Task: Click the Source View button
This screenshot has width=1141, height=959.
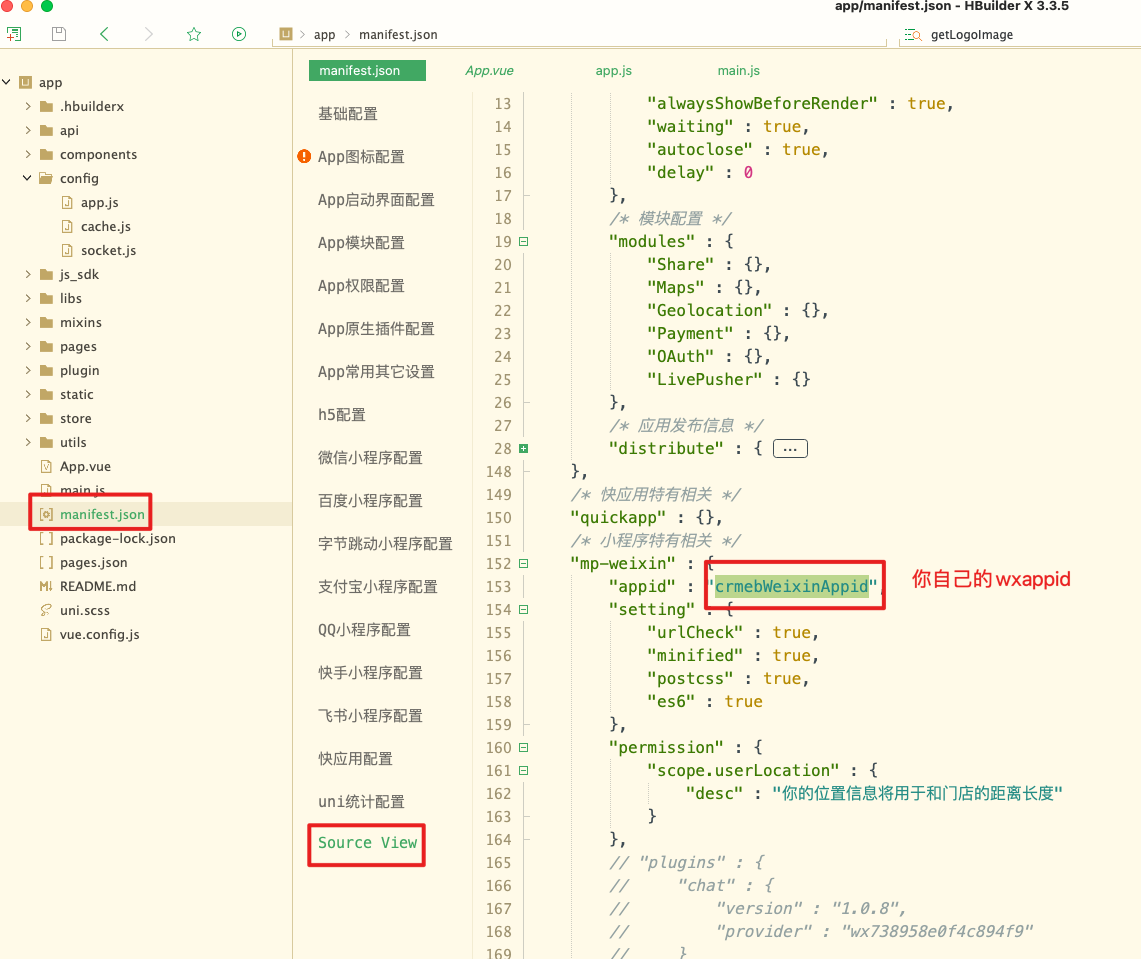Action: pos(366,844)
